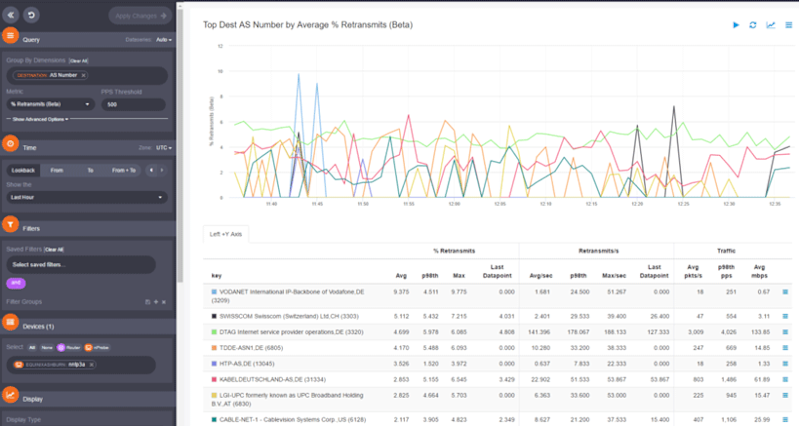
Task: Remove the nntp3a device tag
Action: click(92, 365)
